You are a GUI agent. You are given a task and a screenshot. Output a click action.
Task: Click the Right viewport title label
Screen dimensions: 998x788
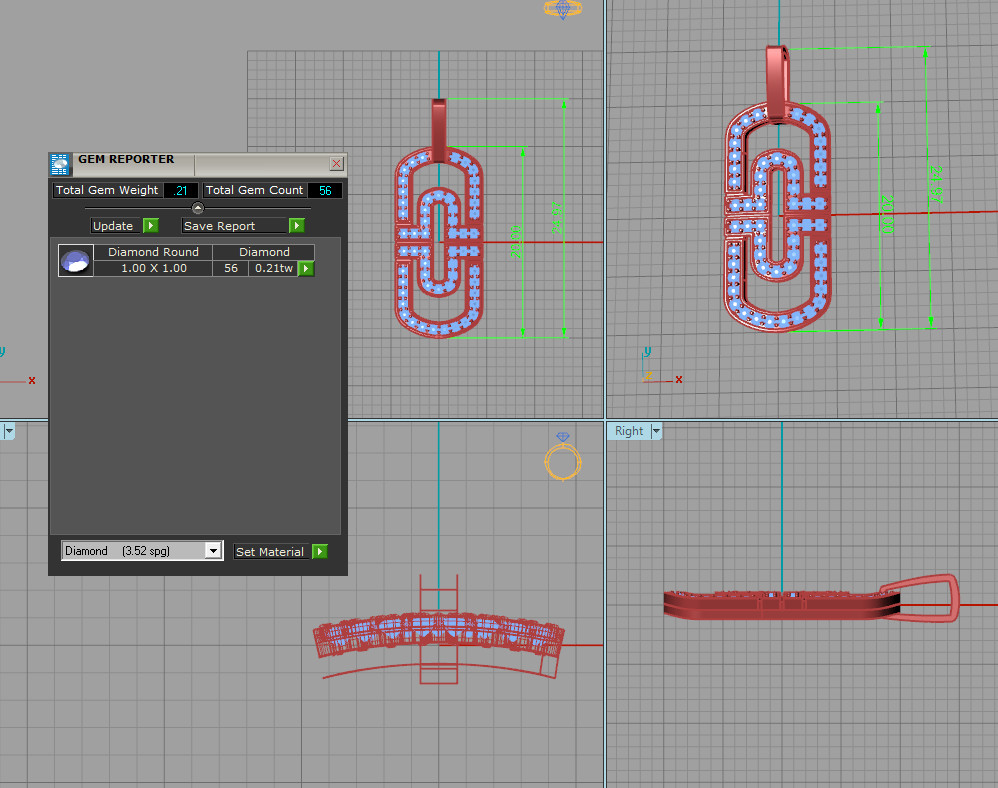(x=629, y=431)
